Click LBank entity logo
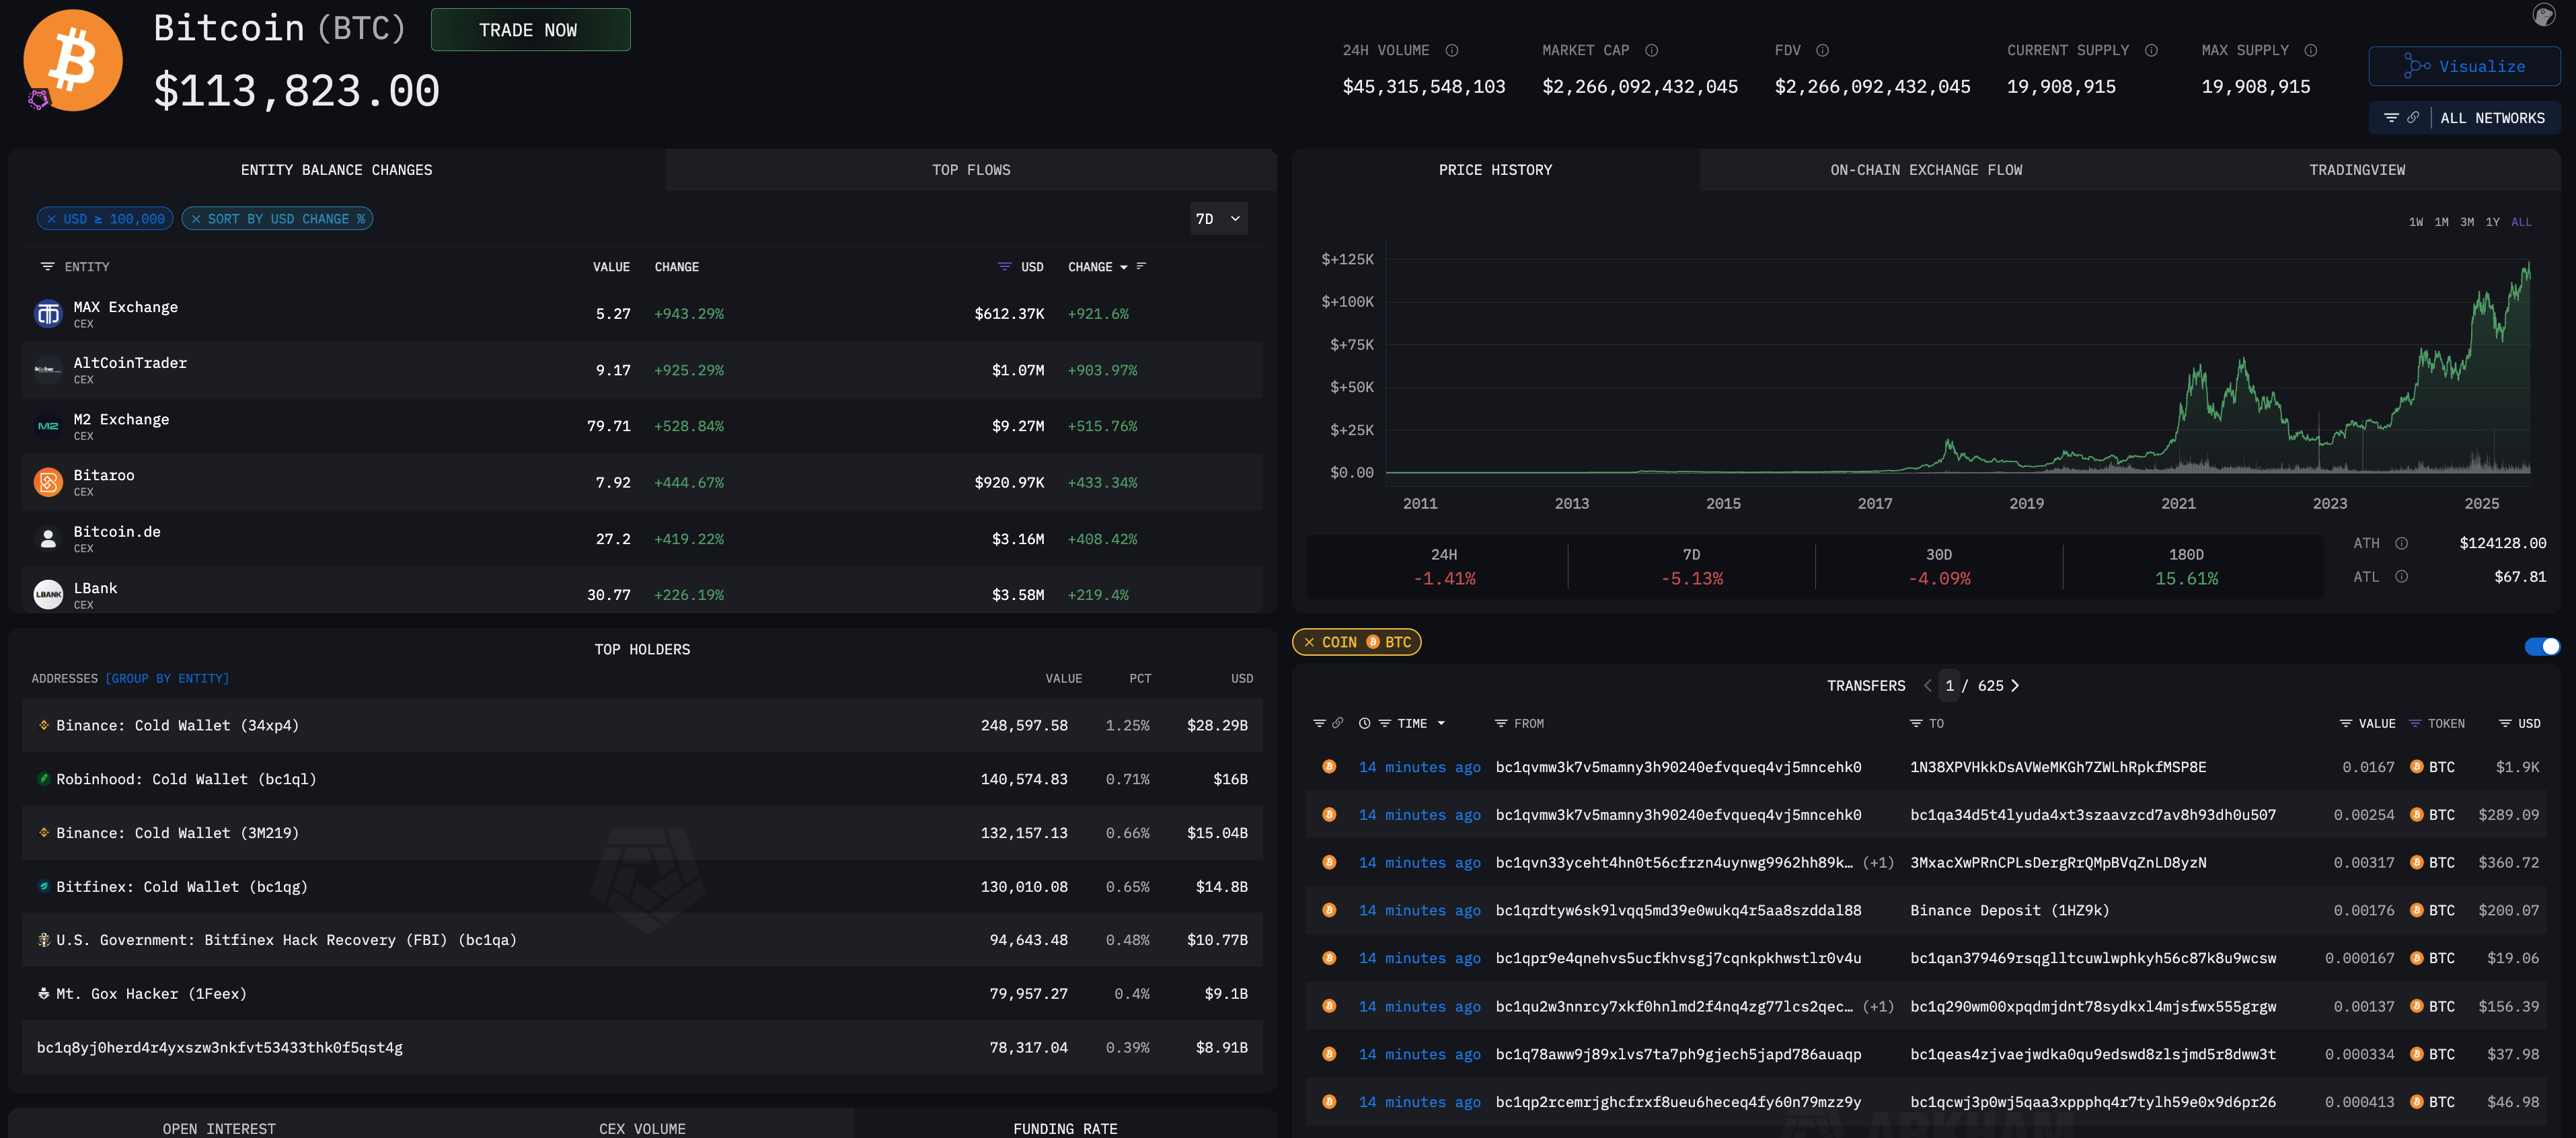The height and width of the screenshot is (1138, 2576). tap(48, 594)
